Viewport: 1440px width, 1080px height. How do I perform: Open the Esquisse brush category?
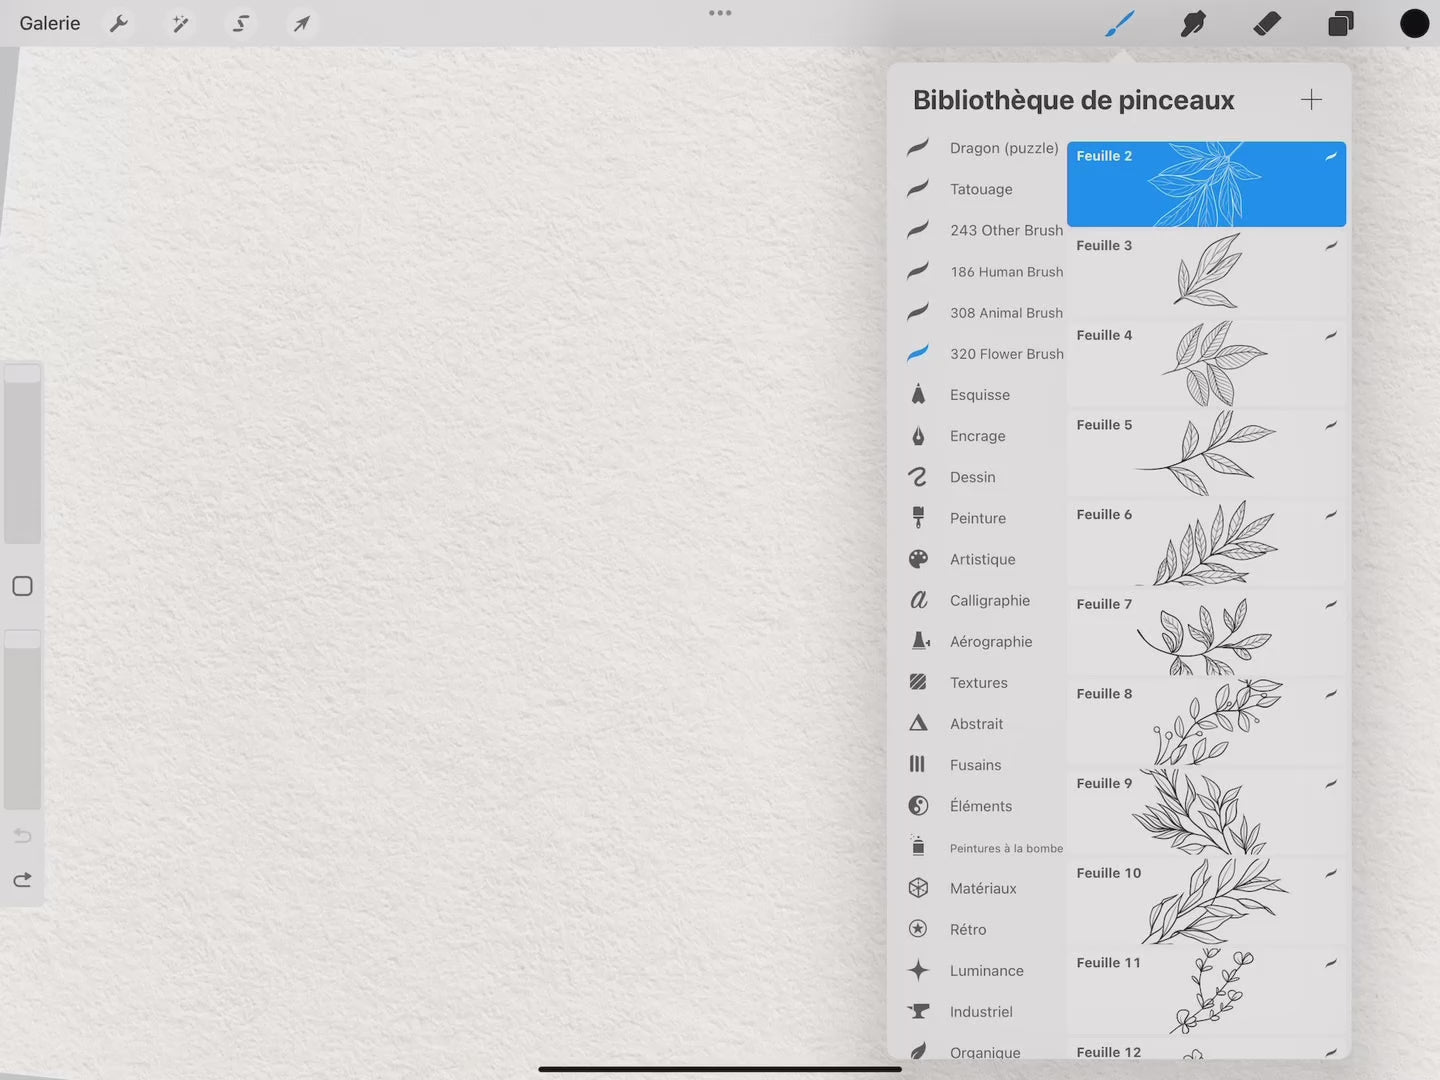click(x=979, y=395)
